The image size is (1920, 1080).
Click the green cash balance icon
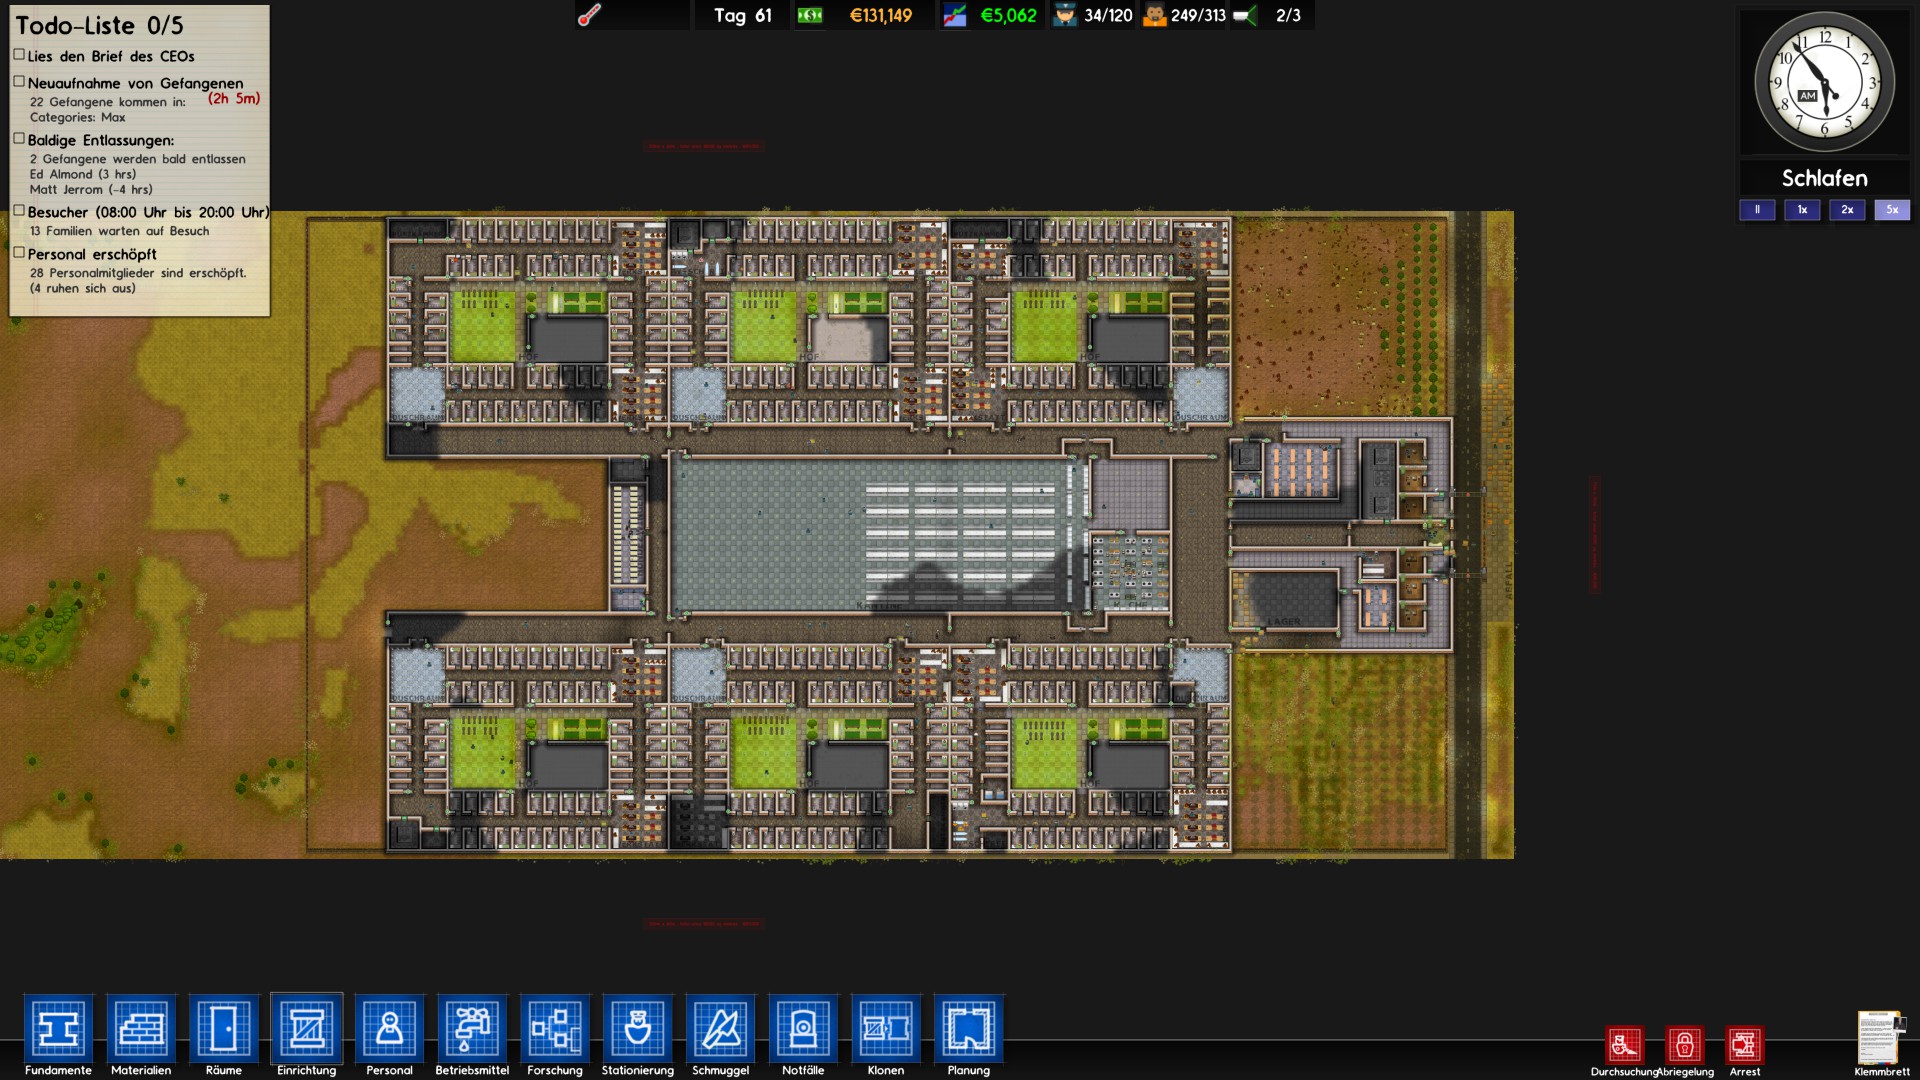click(x=810, y=15)
